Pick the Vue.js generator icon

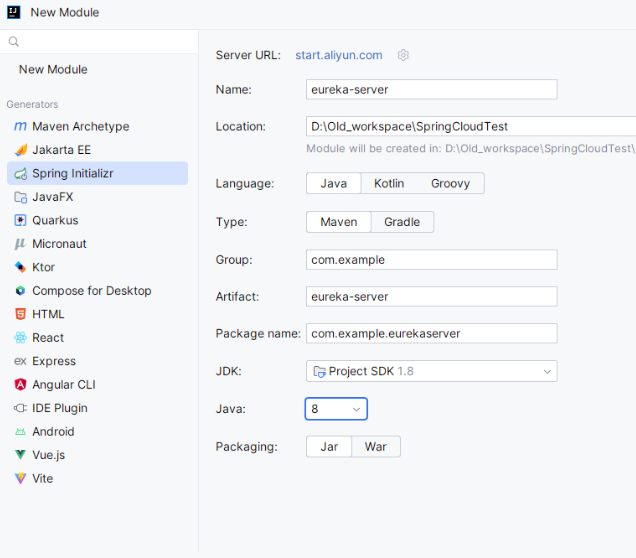tap(20, 455)
